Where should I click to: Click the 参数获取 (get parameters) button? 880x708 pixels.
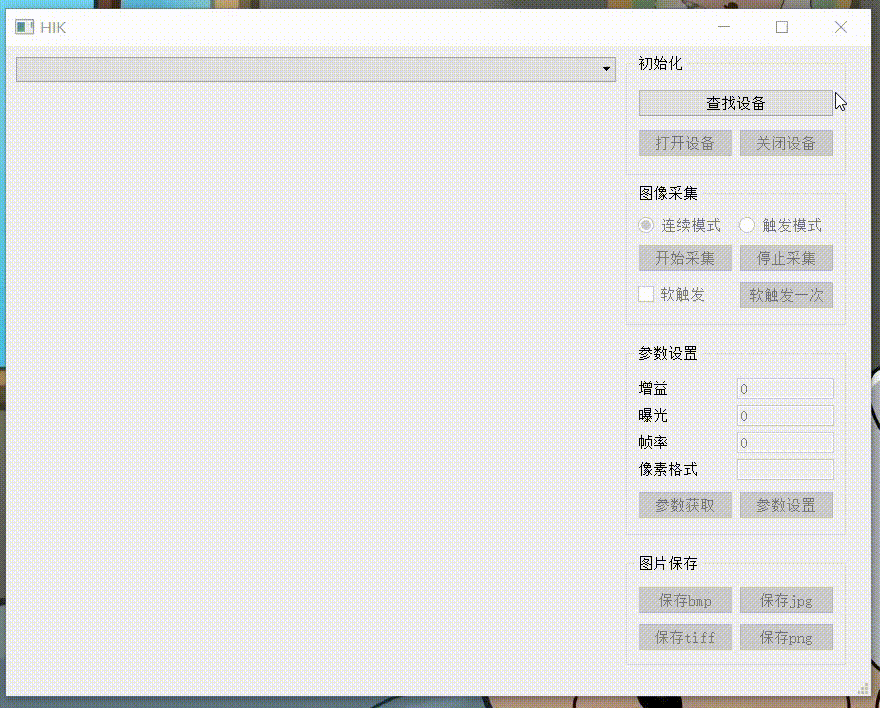tap(685, 505)
